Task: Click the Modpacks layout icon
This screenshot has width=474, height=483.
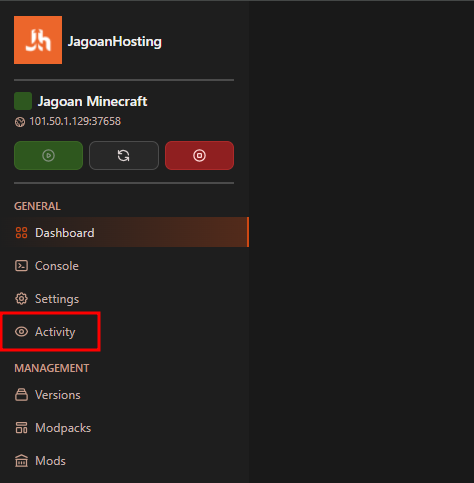Action: click(x=21, y=428)
